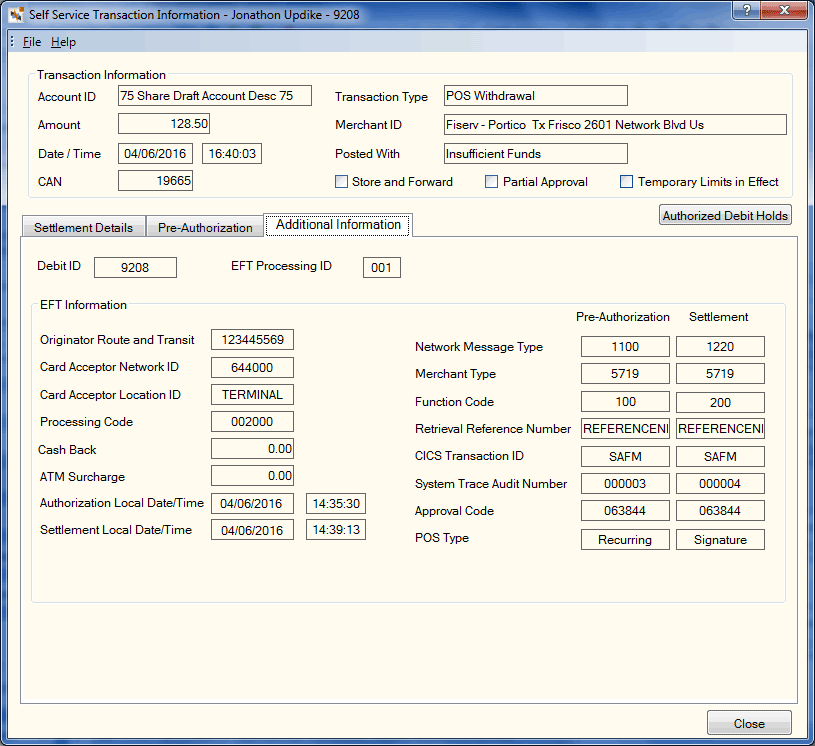This screenshot has width=815, height=746.
Task: Click Settlement Approval Code 063844
Action: click(x=720, y=511)
